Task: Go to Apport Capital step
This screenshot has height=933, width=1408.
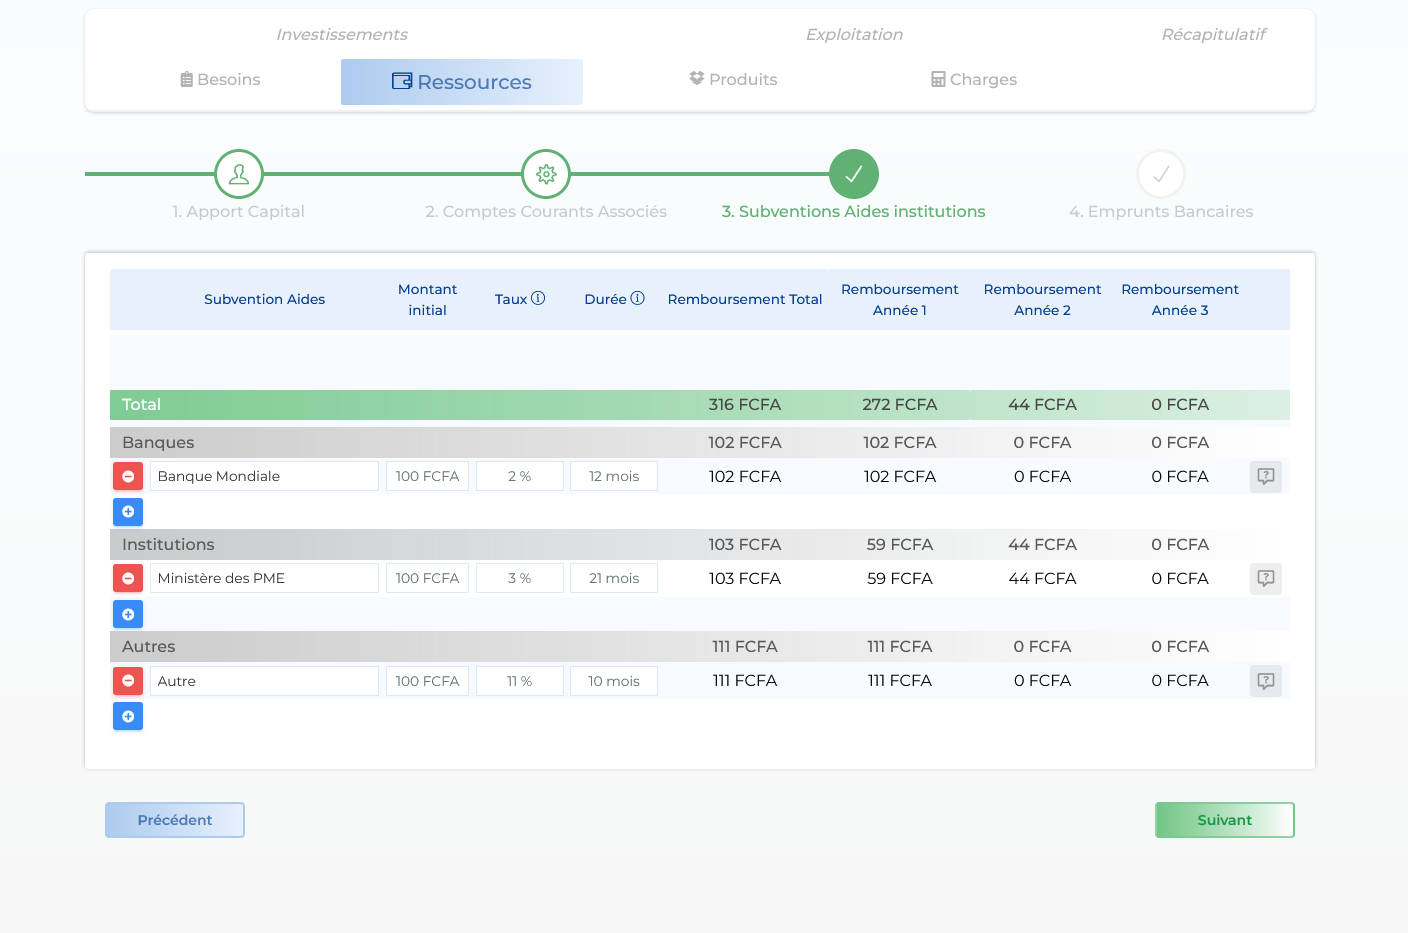Action: [239, 174]
